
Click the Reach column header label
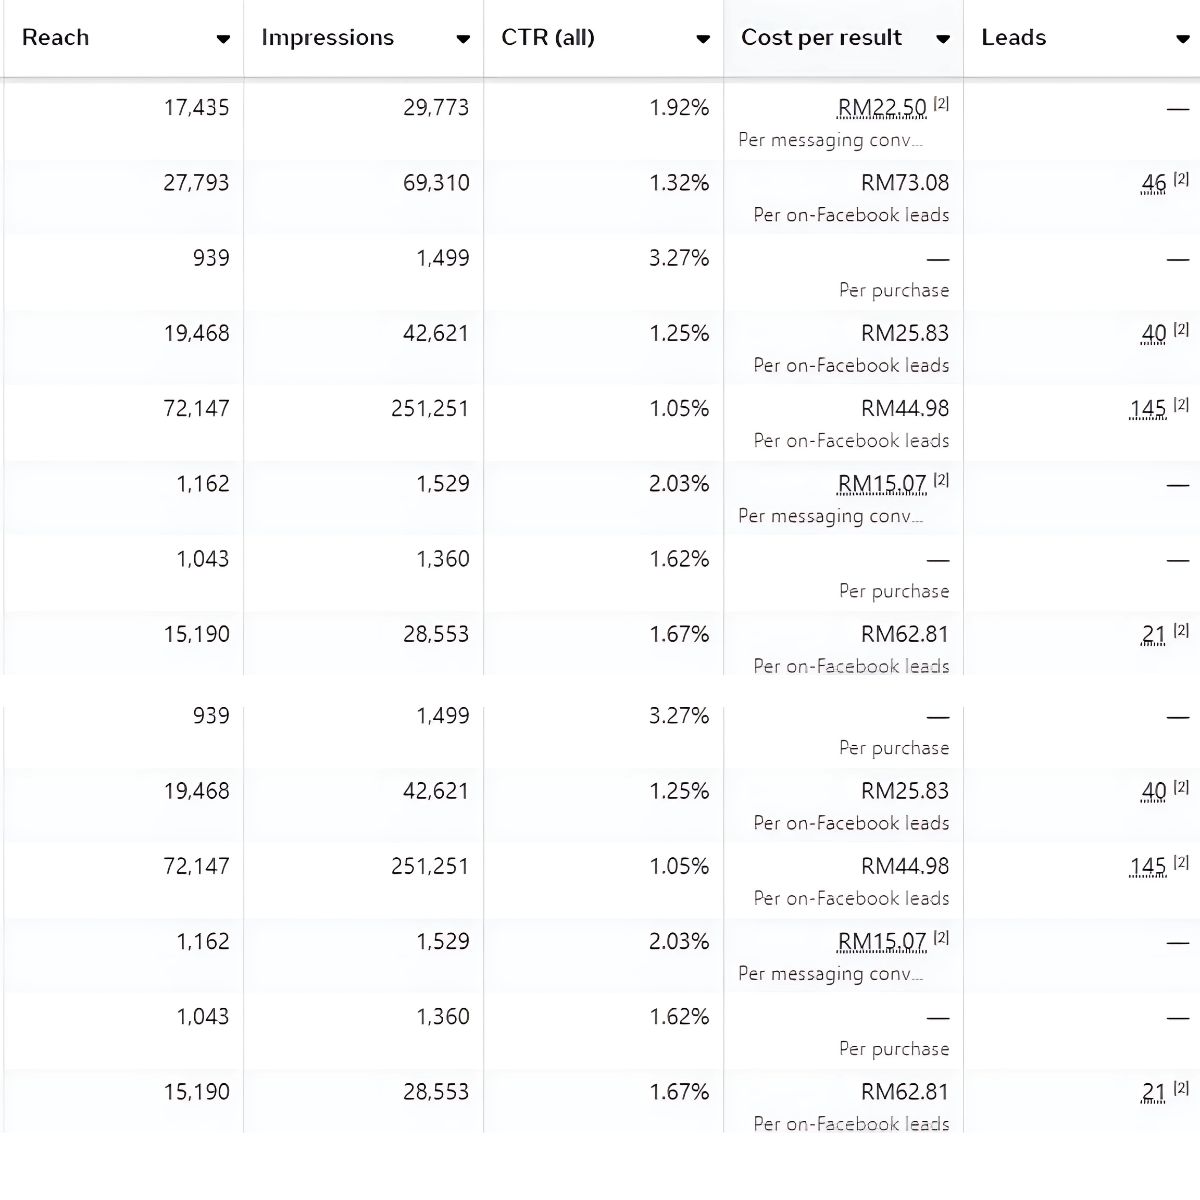(x=56, y=38)
